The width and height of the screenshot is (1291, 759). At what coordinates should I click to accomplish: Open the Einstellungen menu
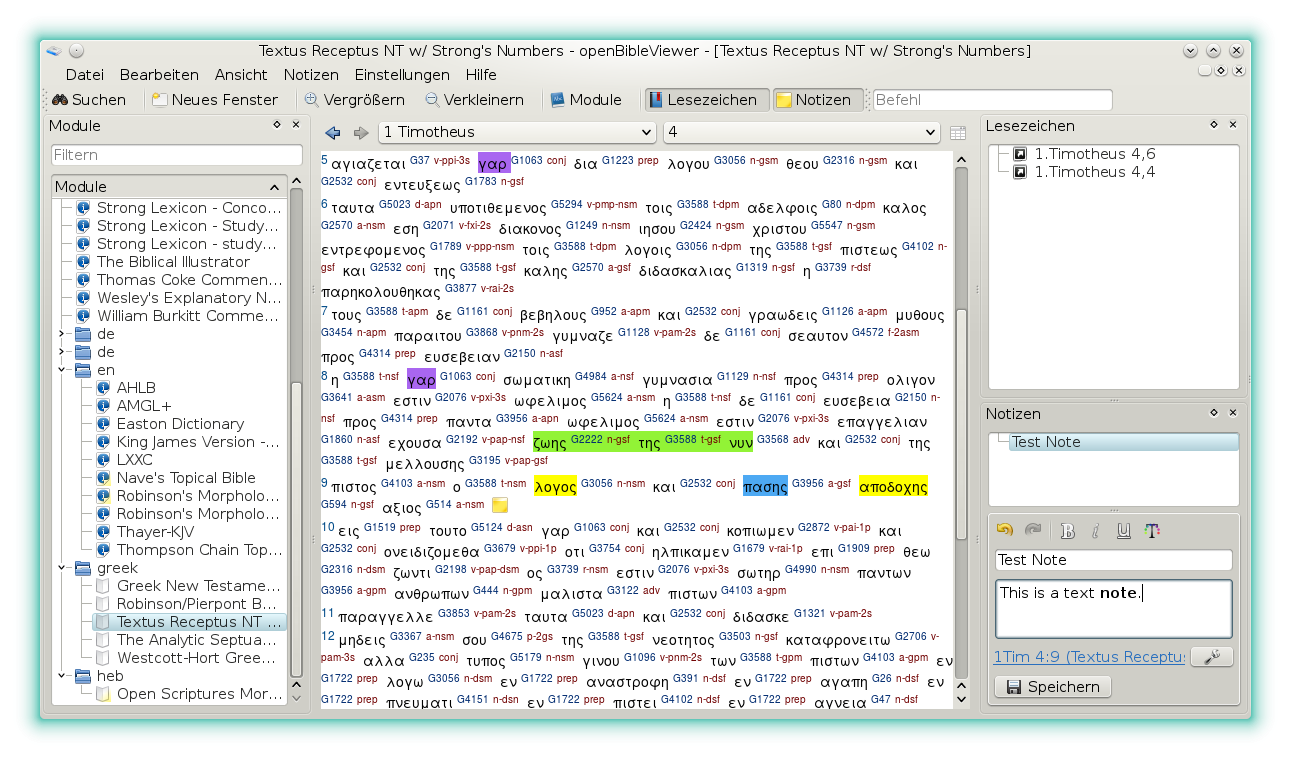click(x=402, y=75)
